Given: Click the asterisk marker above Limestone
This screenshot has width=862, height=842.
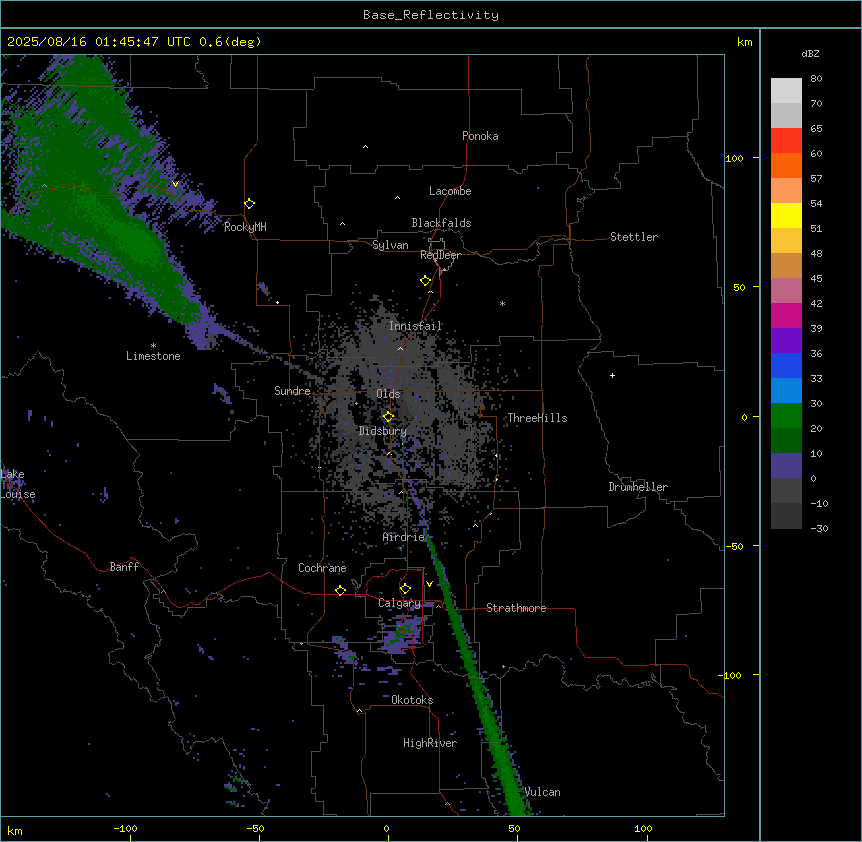Looking at the screenshot, I should pyautogui.click(x=153, y=346).
